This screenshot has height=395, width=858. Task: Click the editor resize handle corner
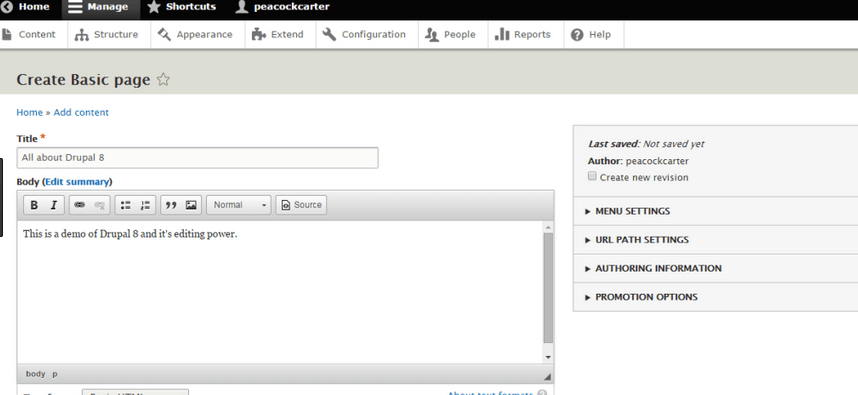click(548, 377)
